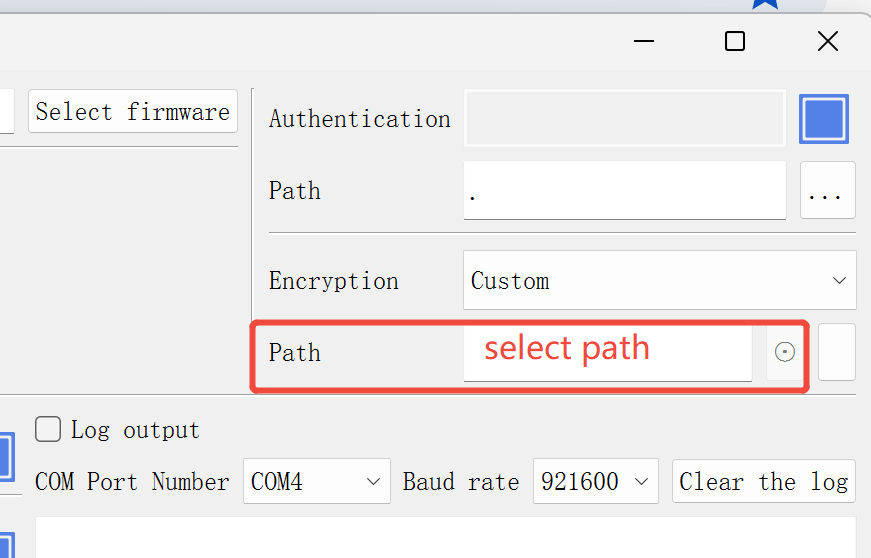
Task: Expand the COM Port Number dropdown
Action: [316, 482]
